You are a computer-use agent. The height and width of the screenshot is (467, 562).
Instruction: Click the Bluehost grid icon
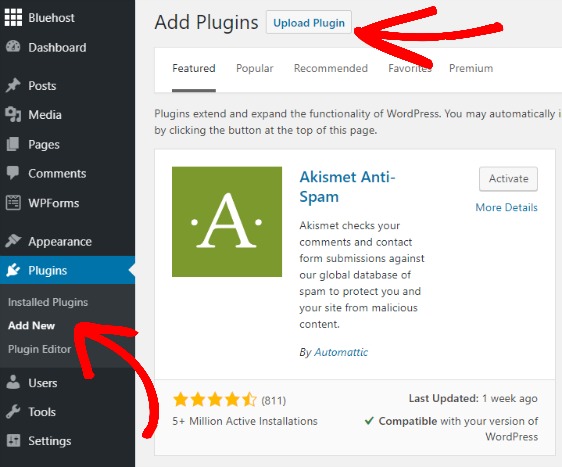(x=13, y=18)
